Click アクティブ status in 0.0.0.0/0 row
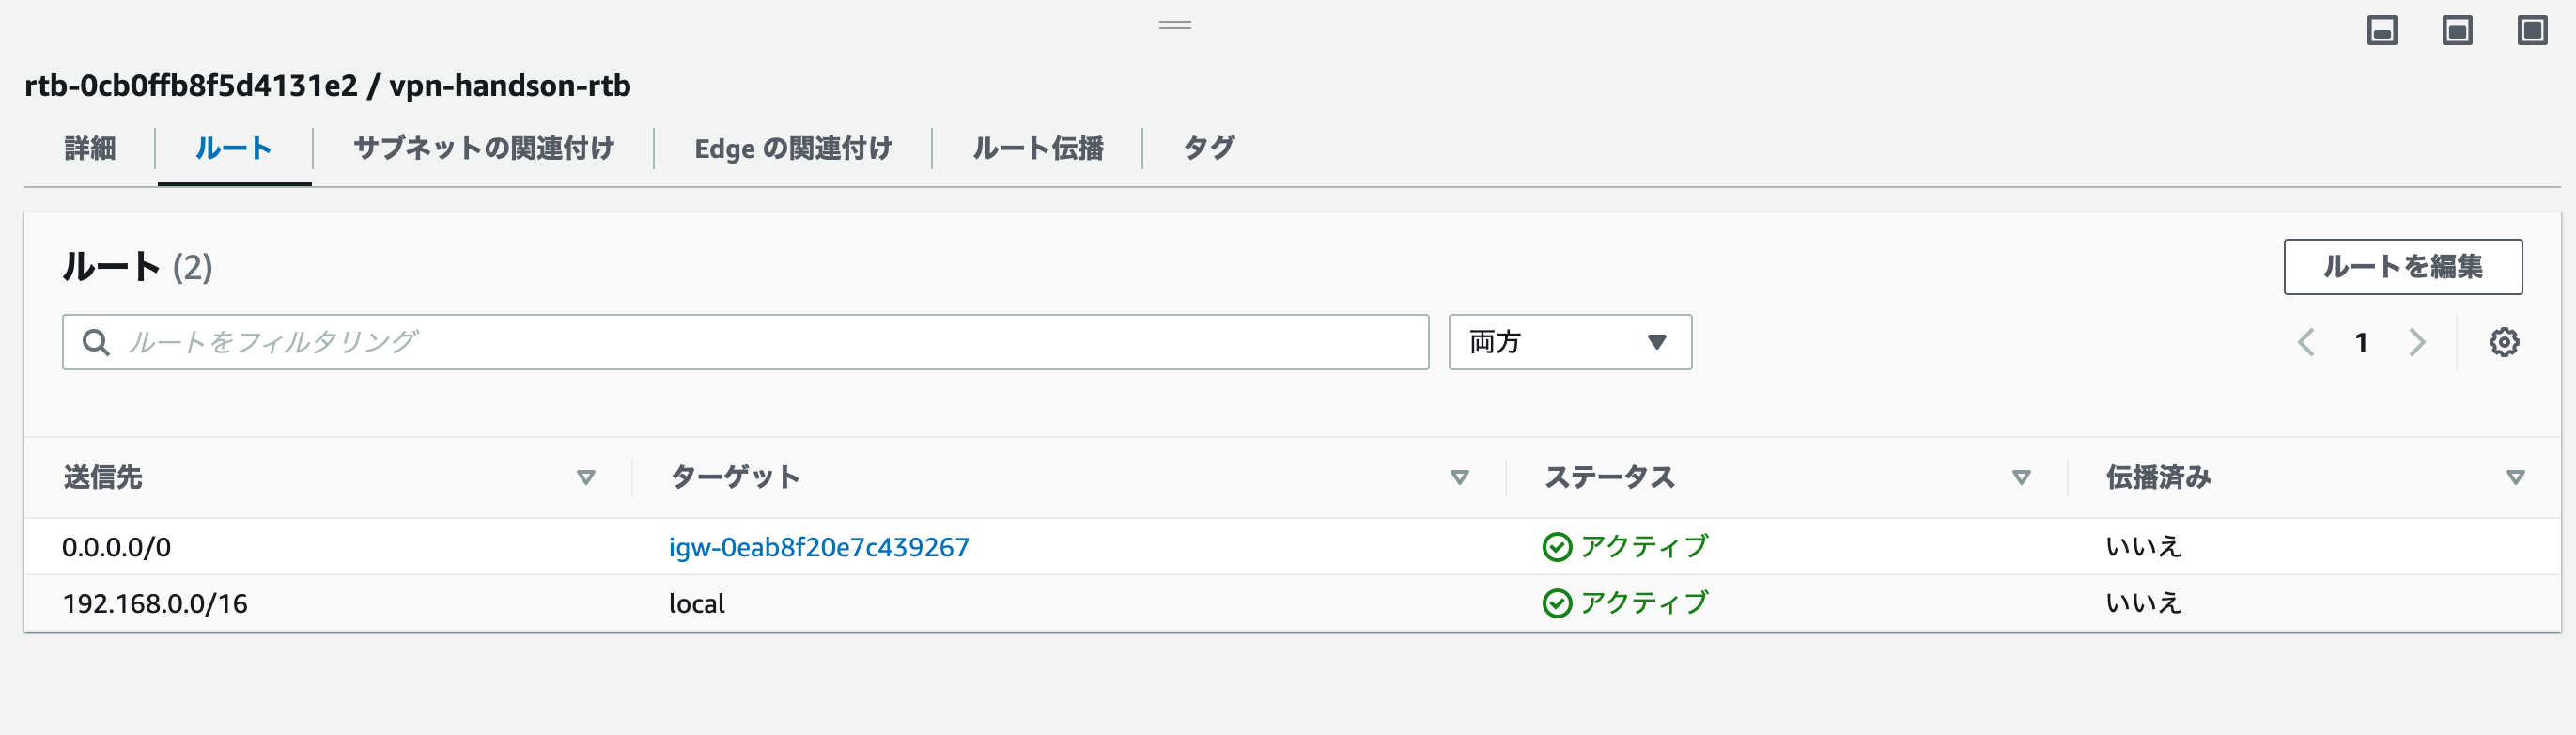The height and width of the screenshot is (735, 2576). pyautogui.click(x=1644, y=547)
